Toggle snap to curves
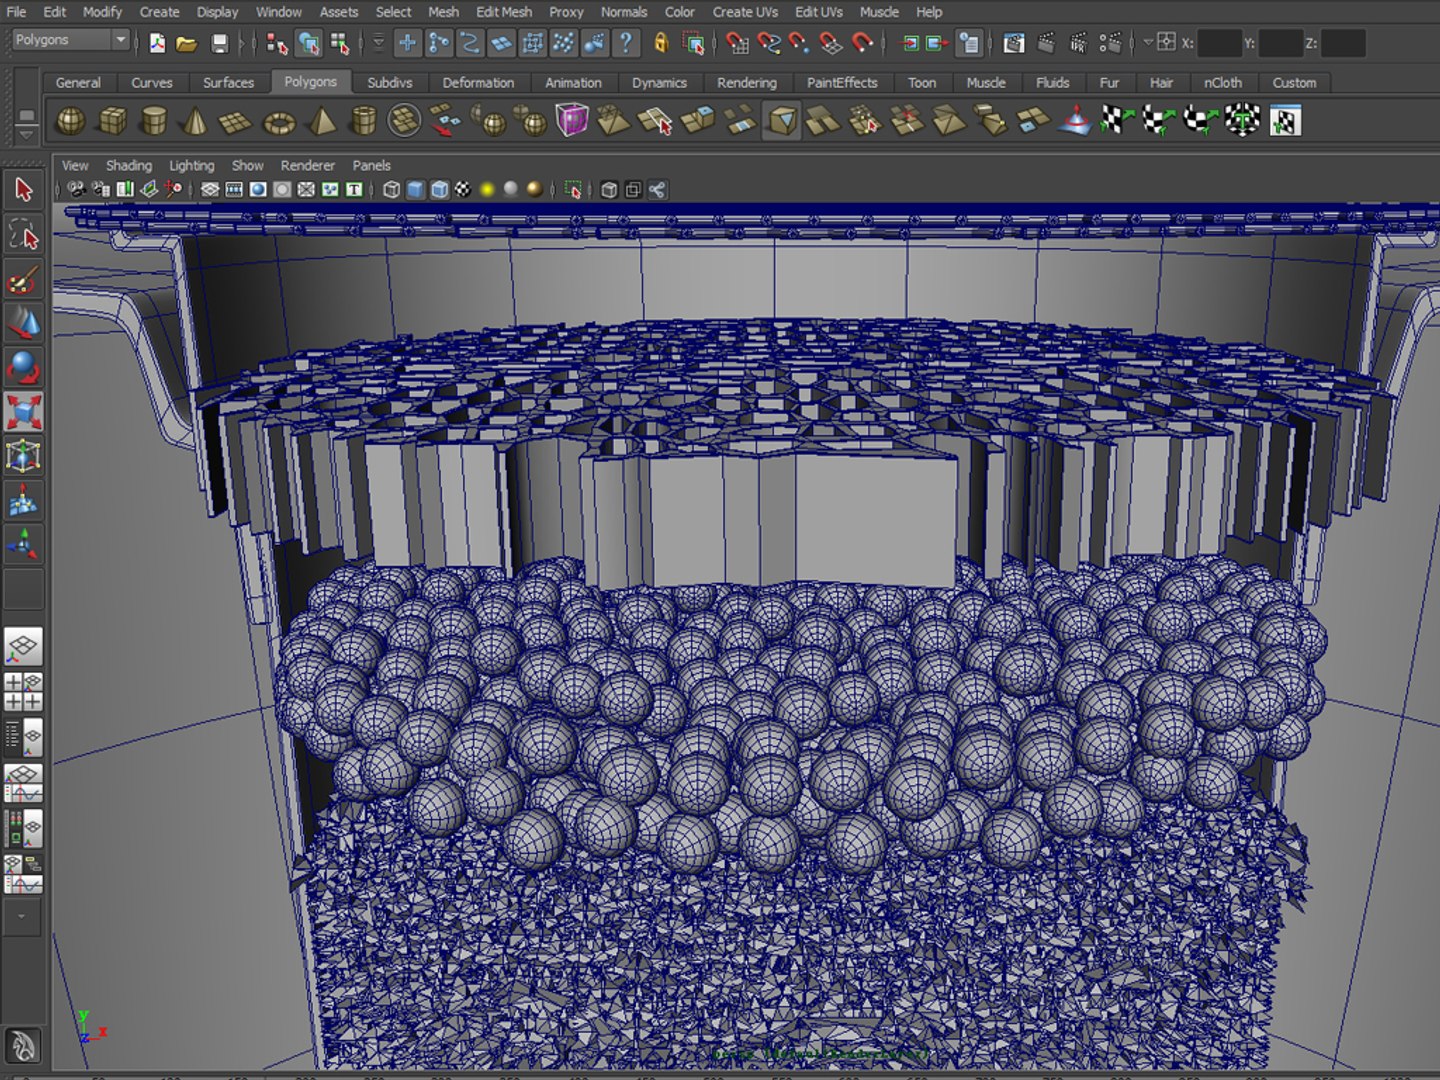The width and height of the screenshot is (1440, 1080). (x=768, y=43)
